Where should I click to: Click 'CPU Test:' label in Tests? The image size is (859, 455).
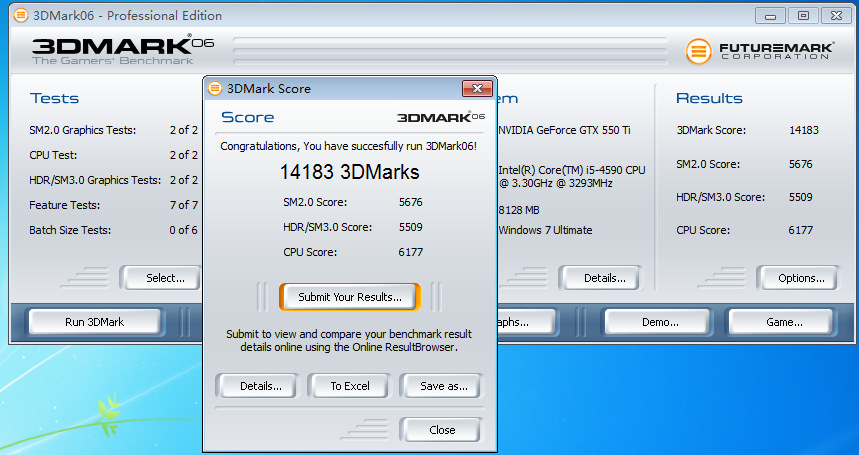point(53,155)
